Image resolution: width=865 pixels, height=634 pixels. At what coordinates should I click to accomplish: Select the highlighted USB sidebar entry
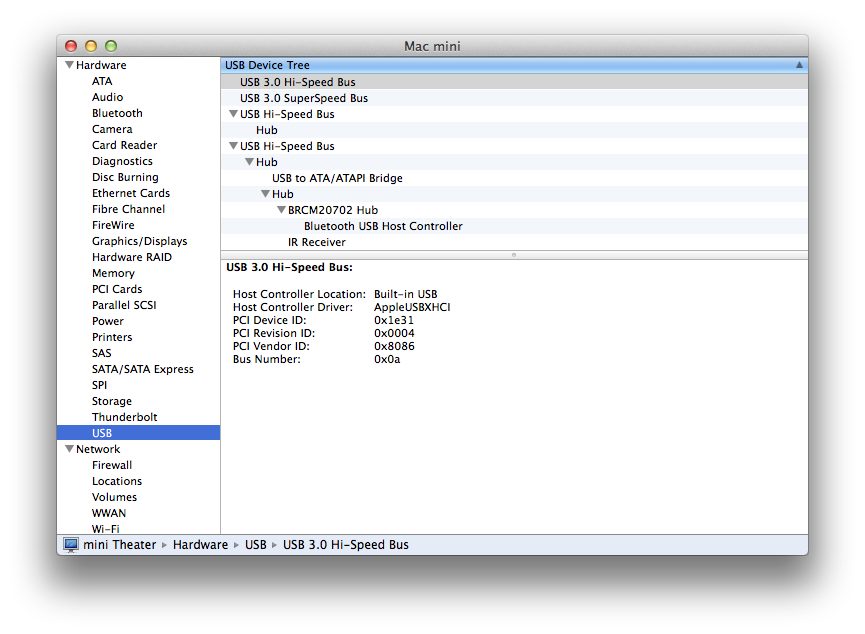pos(138,433)
